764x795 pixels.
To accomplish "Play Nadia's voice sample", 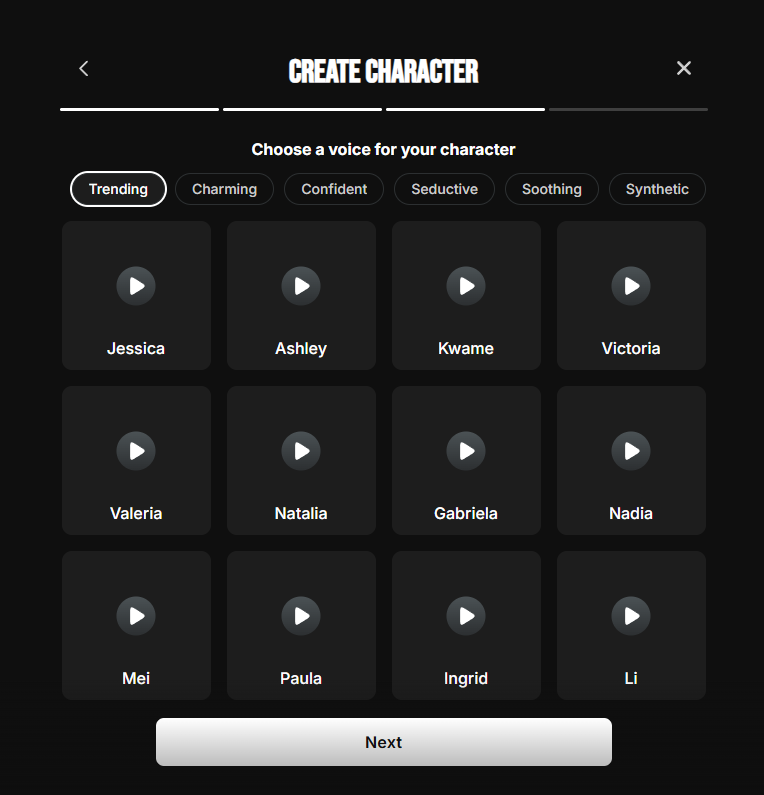I will click(631, 451).
